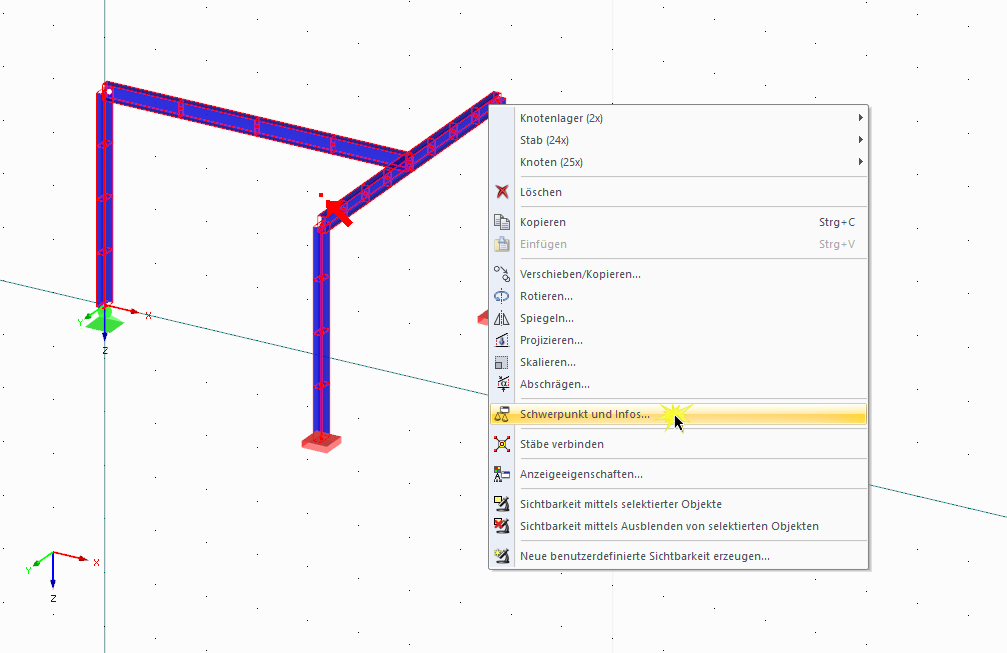Expand the Stab (24x) submenu arrow
Image resolution: width=1007 pixels, height=653 pixels.
tap(860, 140)
